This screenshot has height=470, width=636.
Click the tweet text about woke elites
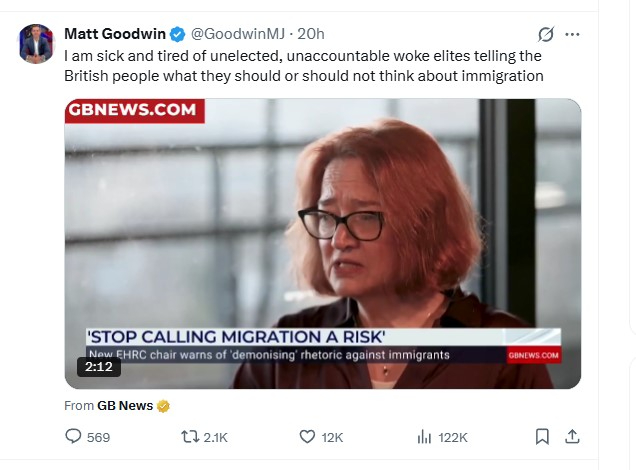304,66
